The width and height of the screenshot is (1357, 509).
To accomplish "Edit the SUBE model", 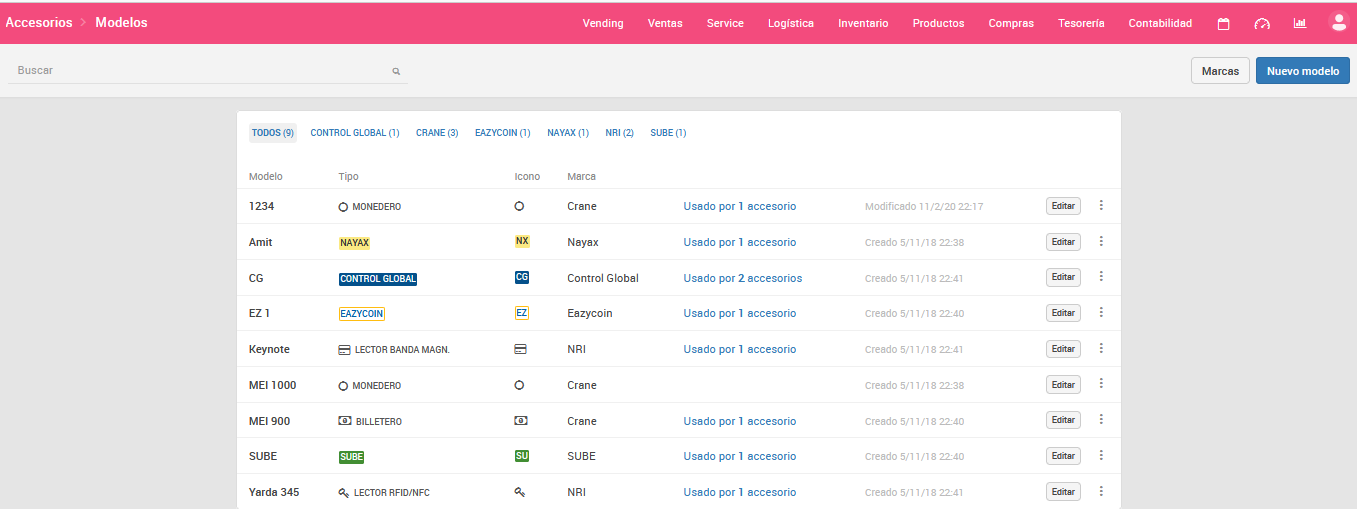I will 1063,456.
